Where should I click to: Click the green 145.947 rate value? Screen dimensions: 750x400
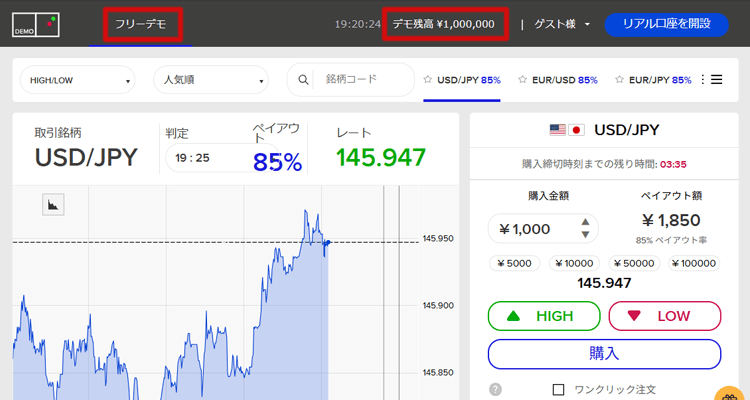(x=381, y=157)
